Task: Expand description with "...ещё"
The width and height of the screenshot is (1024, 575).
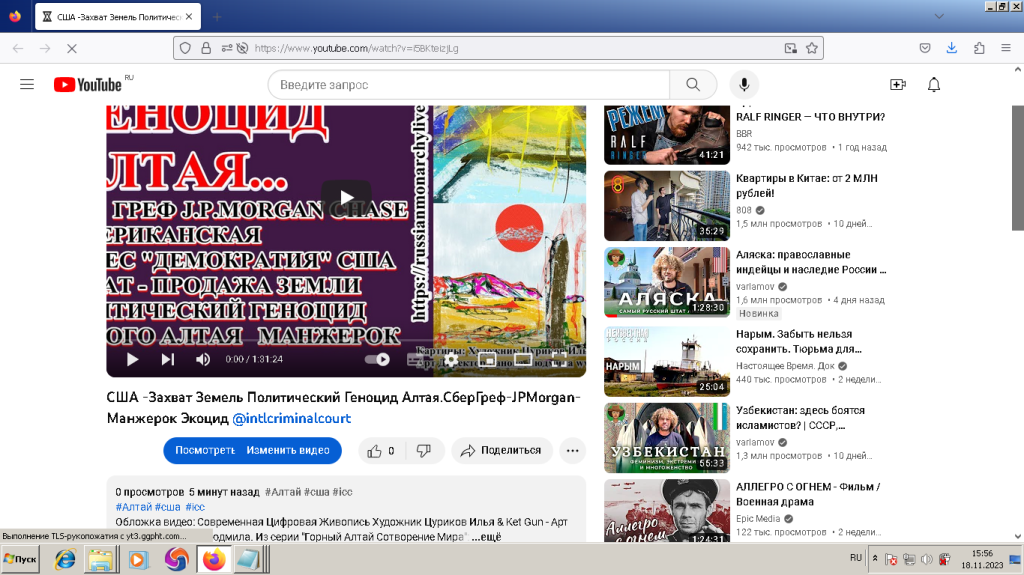Action: [x=486, y=536]
